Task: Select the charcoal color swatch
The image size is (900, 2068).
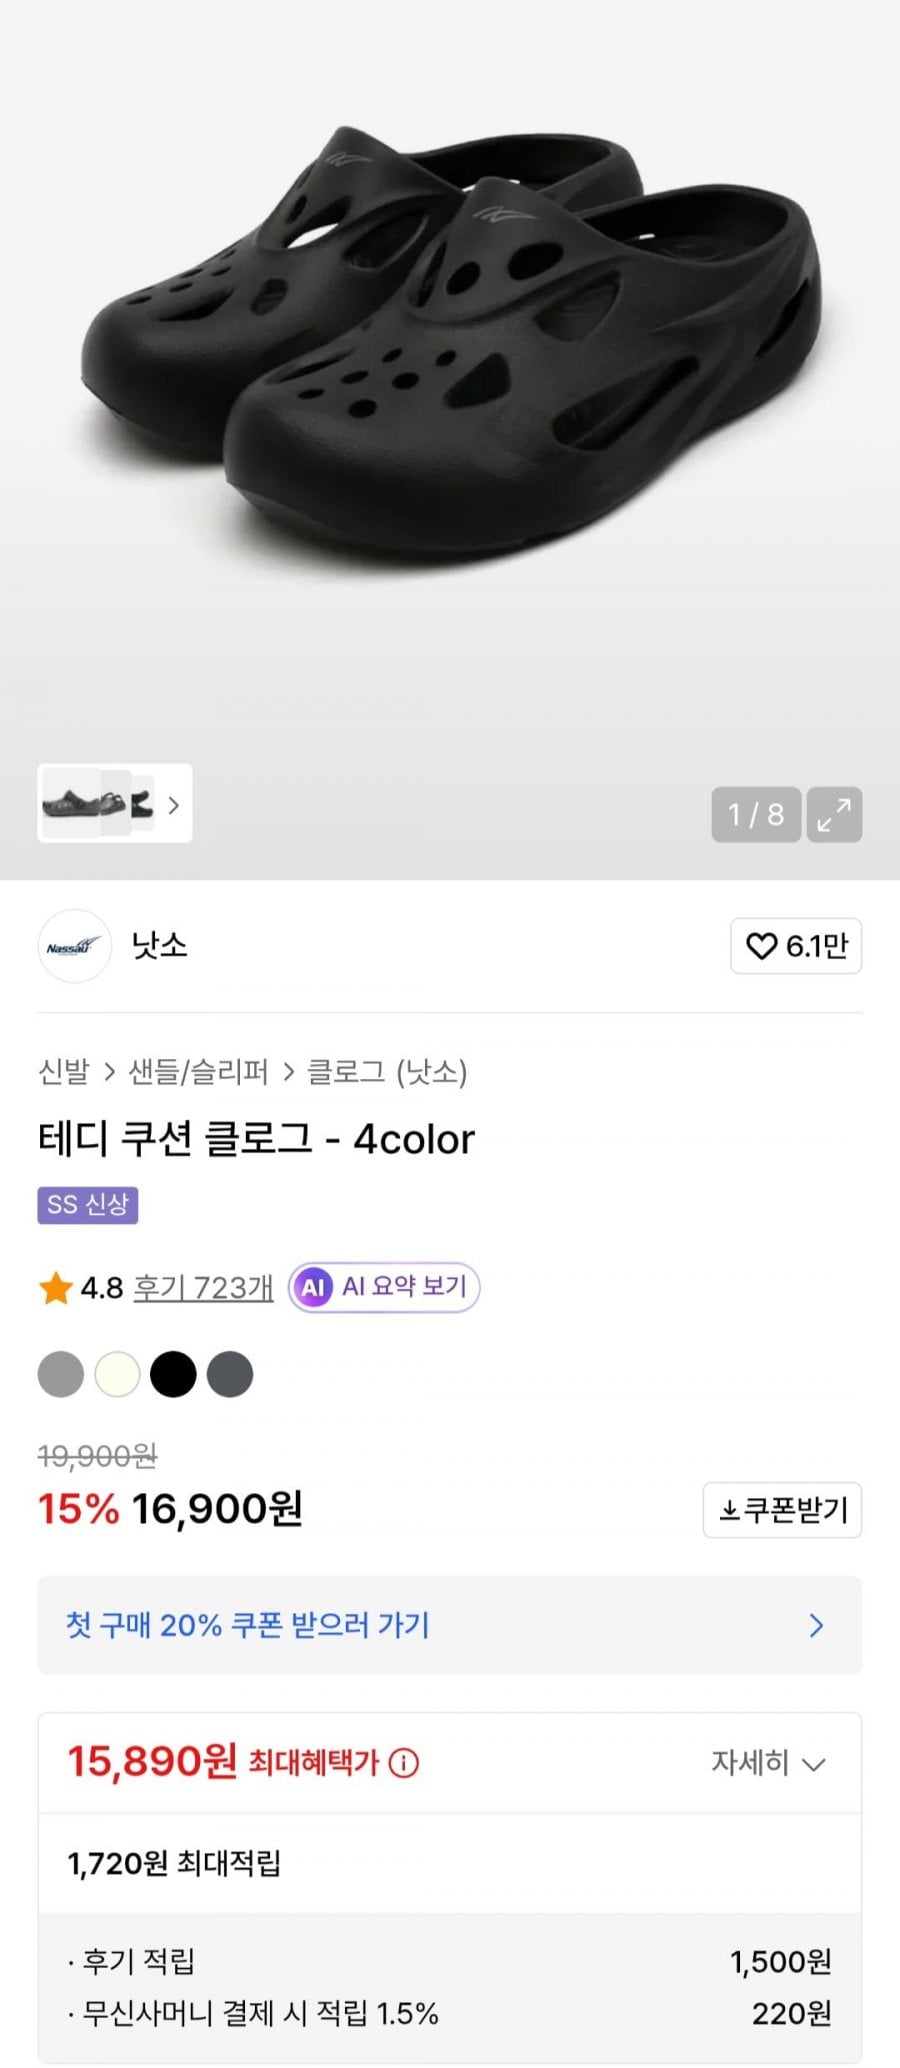Action: coord(230,1374)
